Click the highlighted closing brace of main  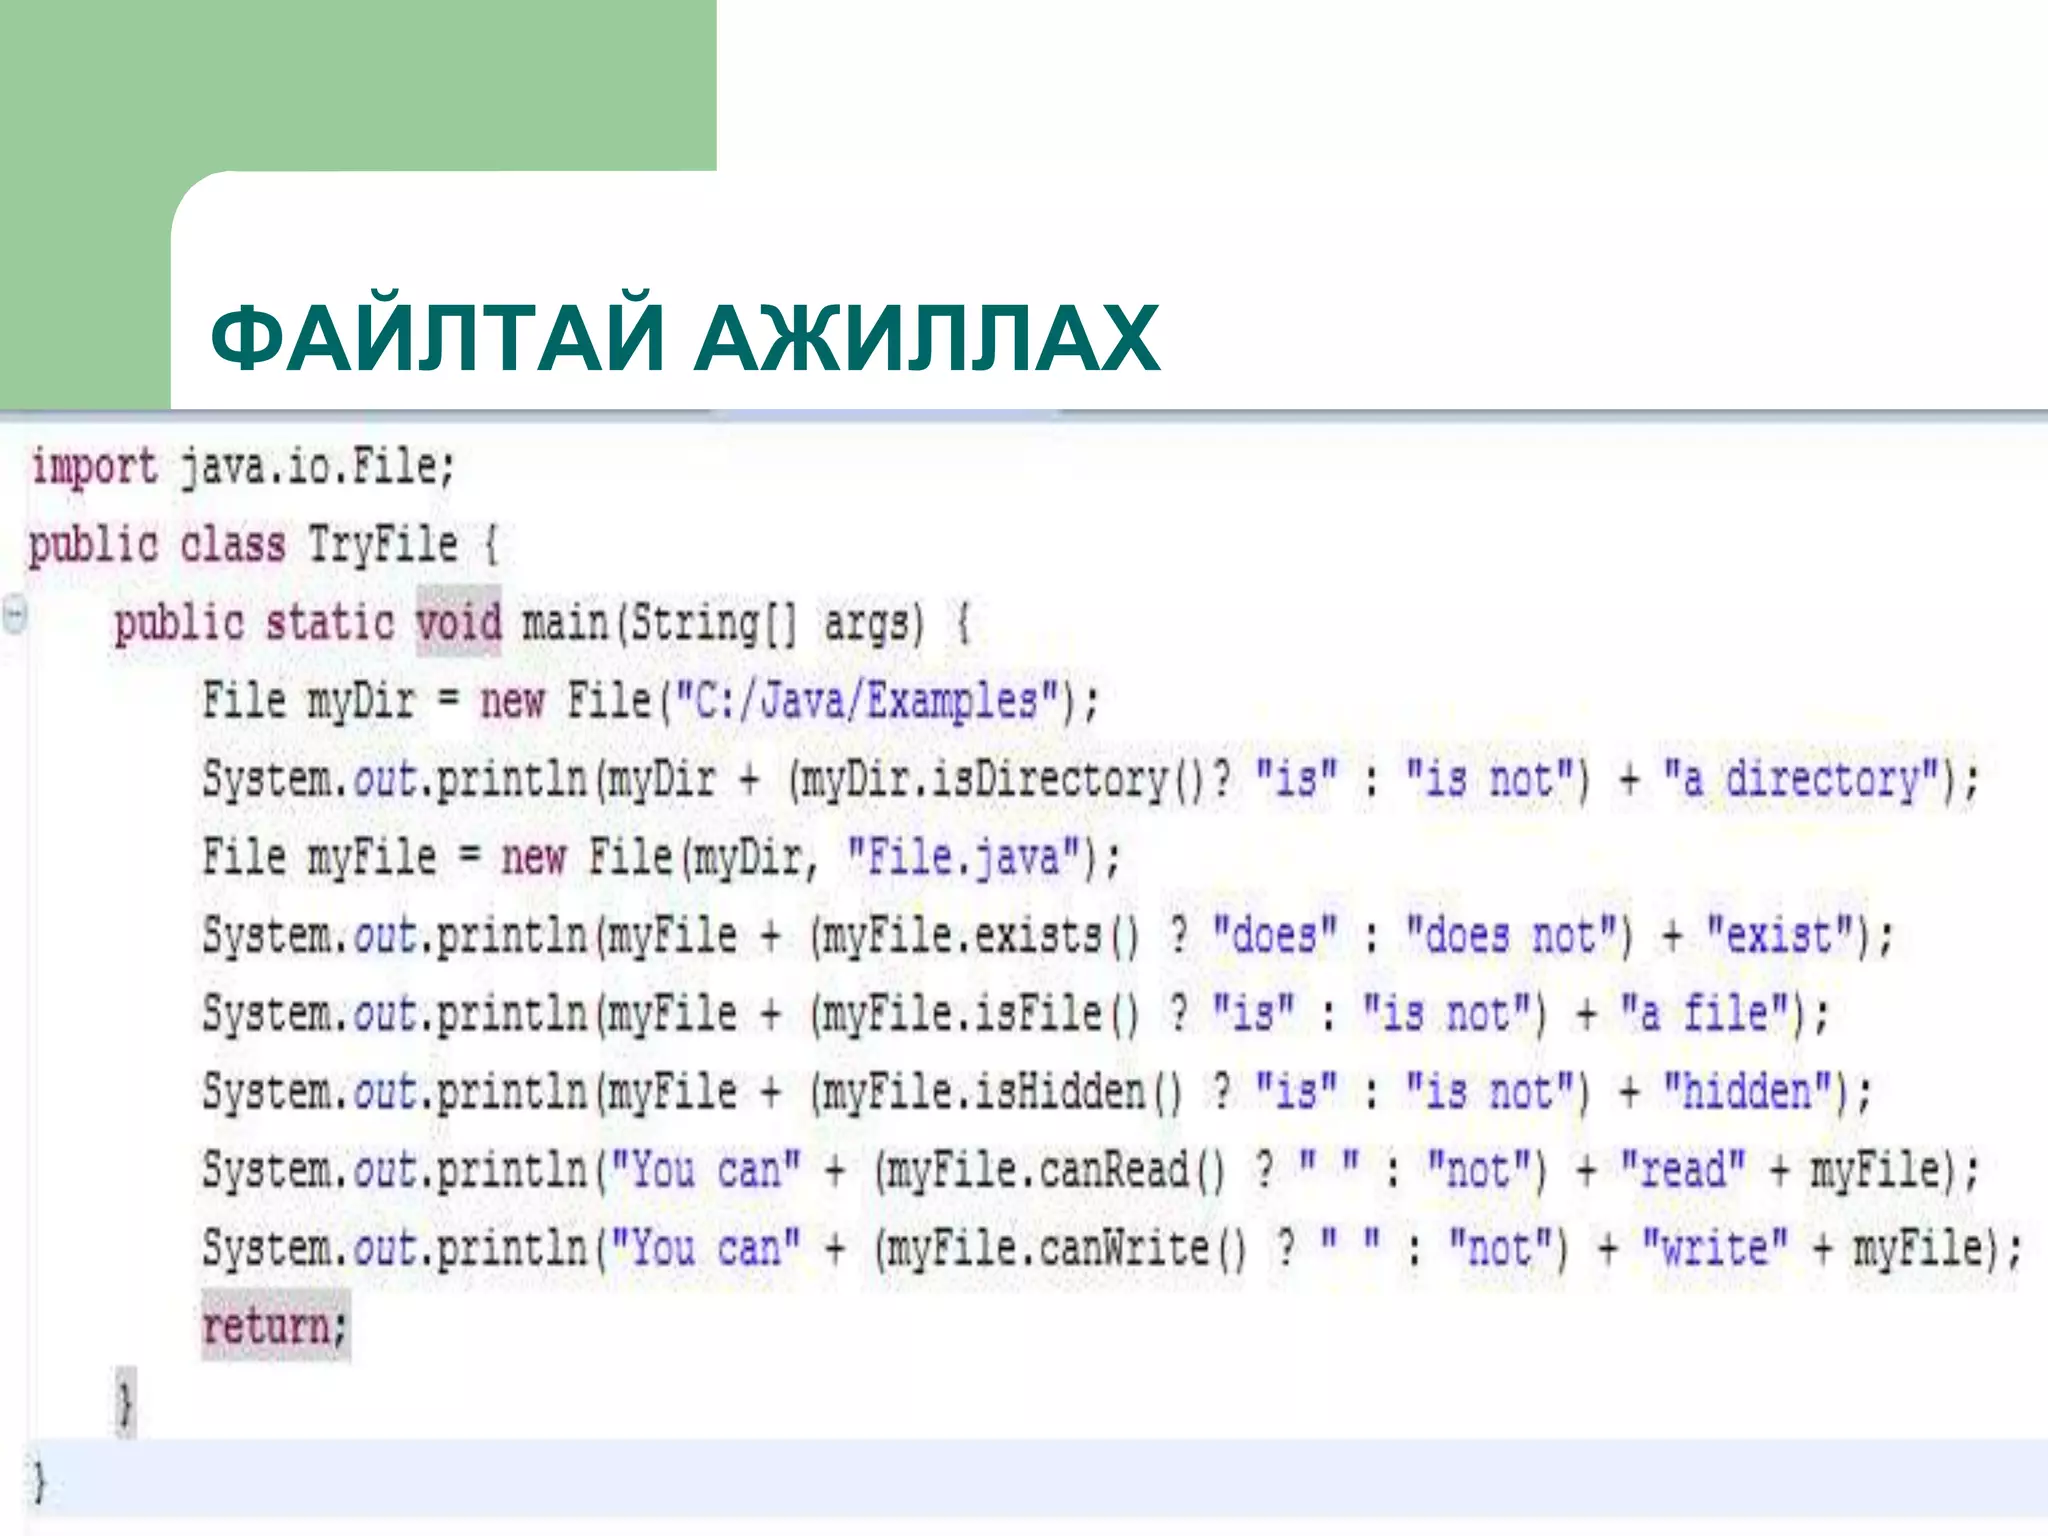click(x=125, y=1402)
